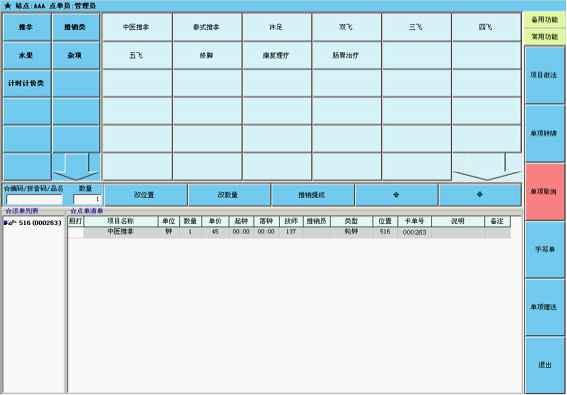Open 项目做法 function
The height and width of the screenshot is (395, 567).
pos(545,75)
